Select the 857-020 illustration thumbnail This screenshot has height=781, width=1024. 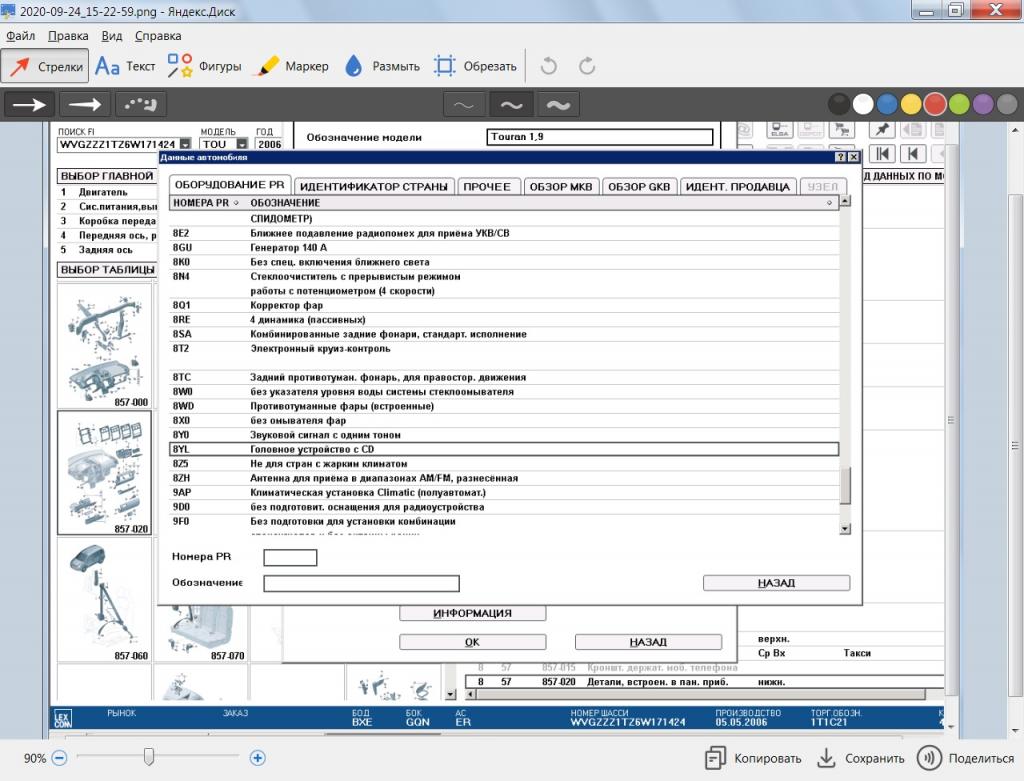104,473
